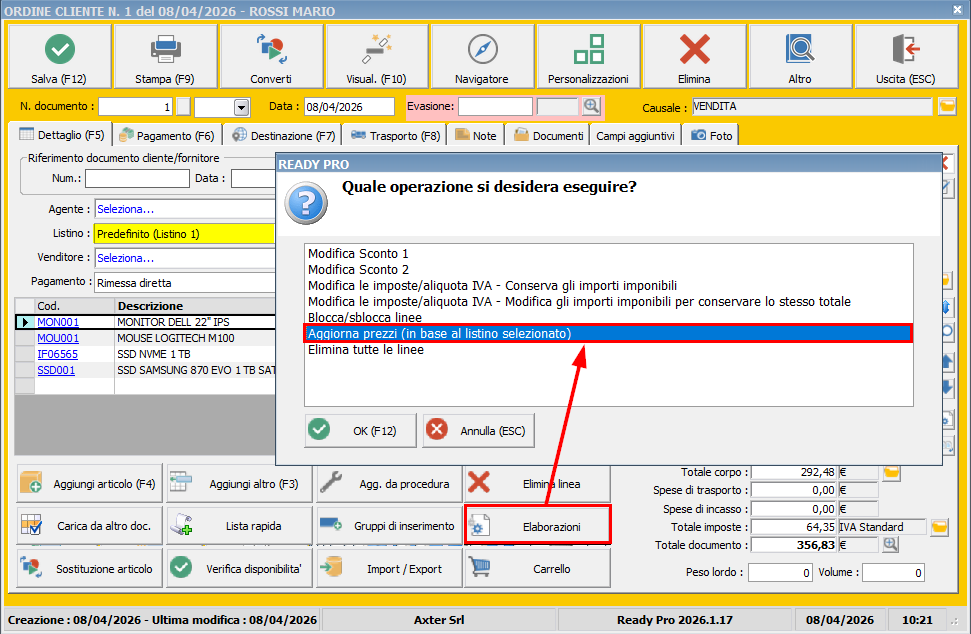This screenshot has height=634, width=971.
Task: Open the Campi aggiuntivi tab
Action: click(x=635, y=136)
